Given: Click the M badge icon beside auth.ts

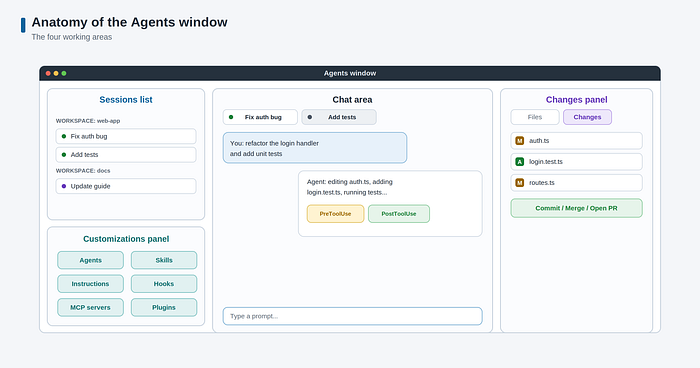Looking at the screenshot, I should (x=520, y=141).
